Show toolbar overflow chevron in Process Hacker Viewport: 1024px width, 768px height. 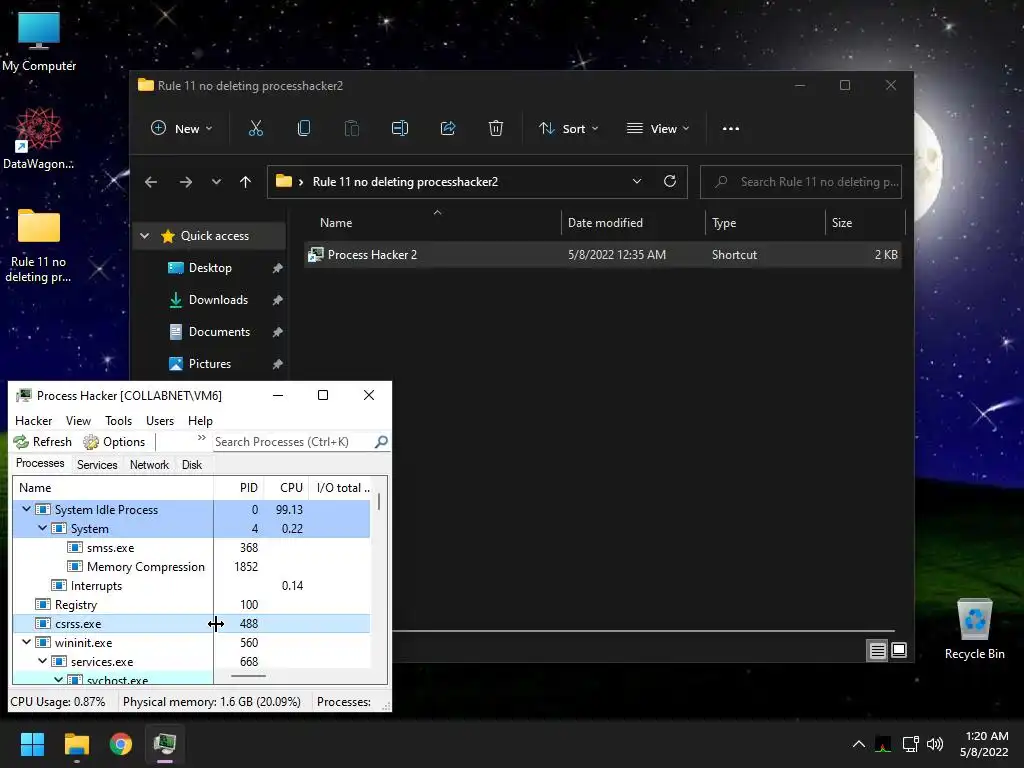(202, 438)
